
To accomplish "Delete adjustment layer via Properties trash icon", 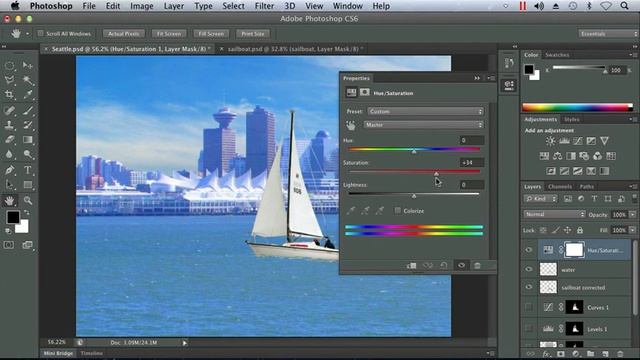I will [477, 266].
